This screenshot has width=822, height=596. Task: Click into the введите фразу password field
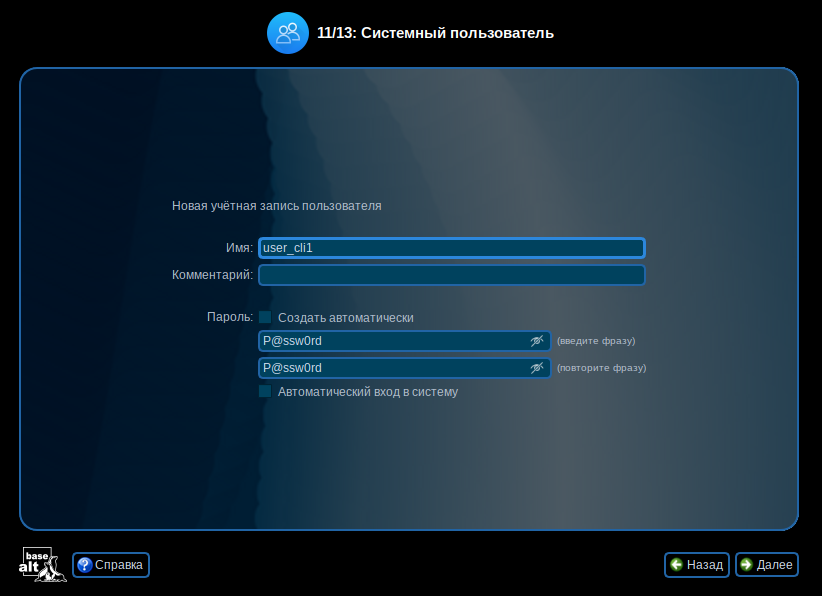[390, 341]
